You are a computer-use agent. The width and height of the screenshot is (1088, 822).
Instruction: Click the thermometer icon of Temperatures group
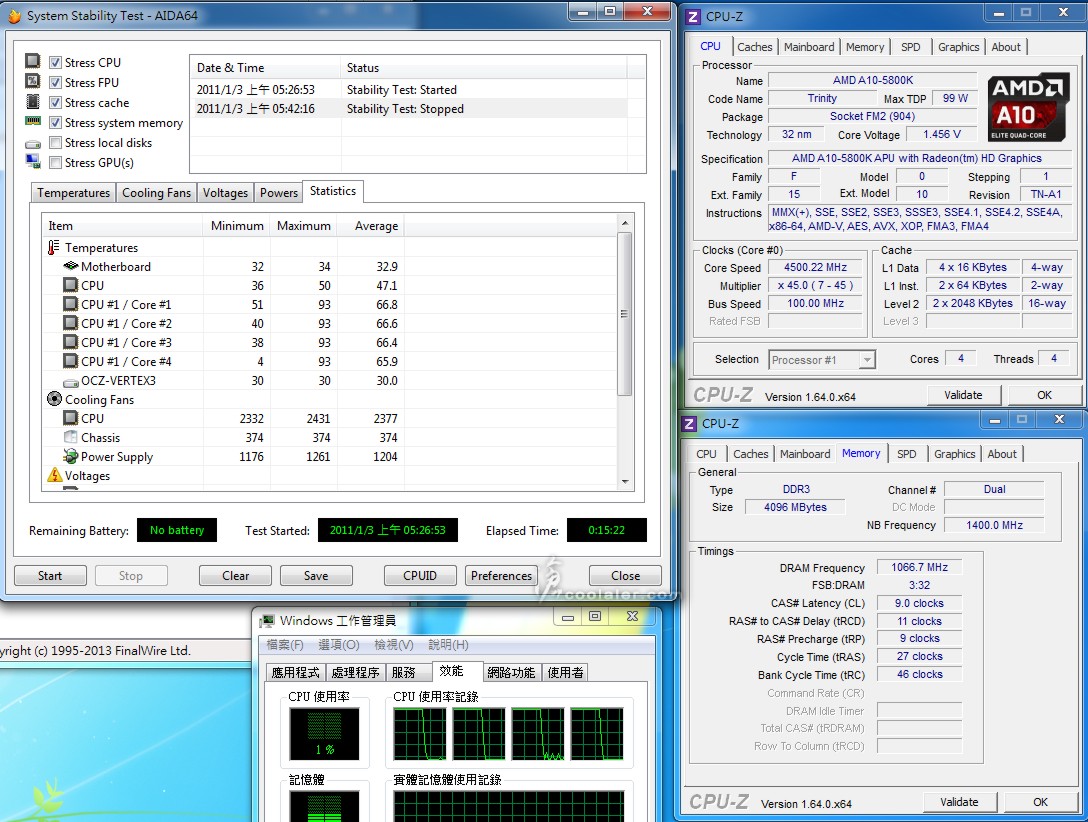(53, 247)
